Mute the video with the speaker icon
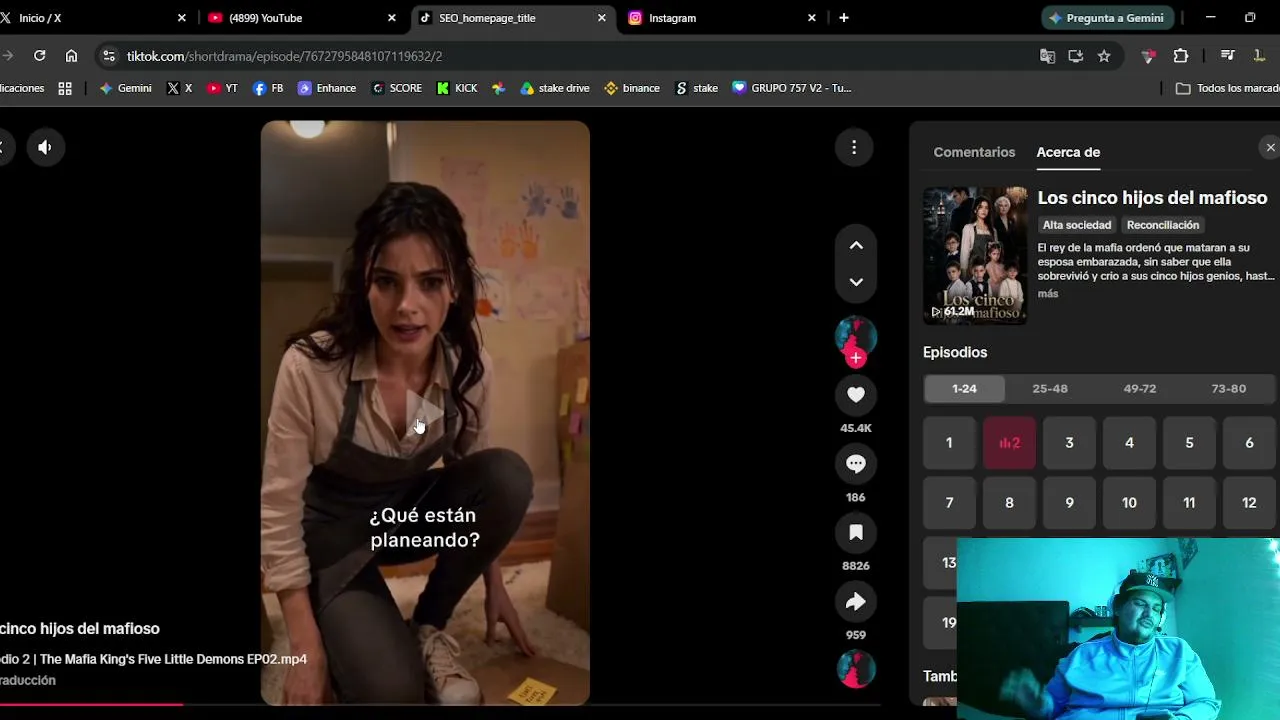Image resolution: width=1280 pixels, height=720 pixels. coord(45,147)
